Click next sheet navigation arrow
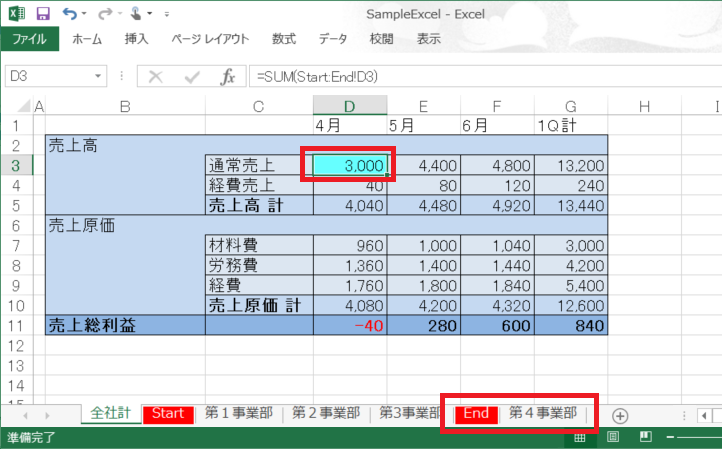Image resolution: width=722 pixels, height=449 pixels. pyautogui.click(x=47, y=416)
